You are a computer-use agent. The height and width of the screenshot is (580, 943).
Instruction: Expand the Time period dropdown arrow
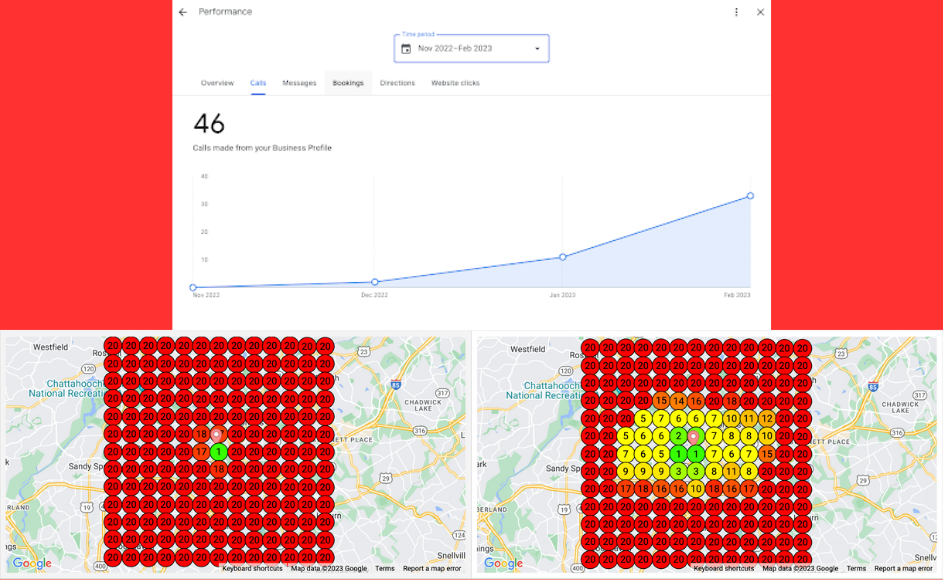(537, 48)
